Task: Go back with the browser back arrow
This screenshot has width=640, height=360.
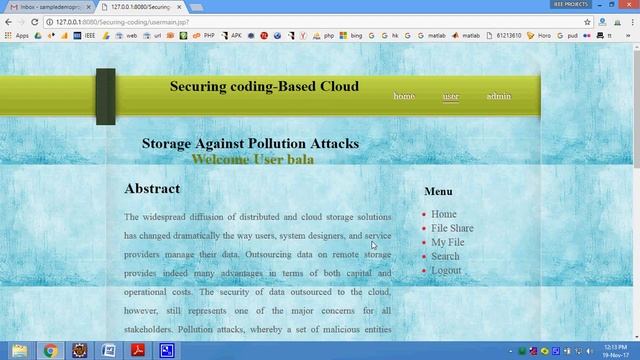Action: pos(9,22)
